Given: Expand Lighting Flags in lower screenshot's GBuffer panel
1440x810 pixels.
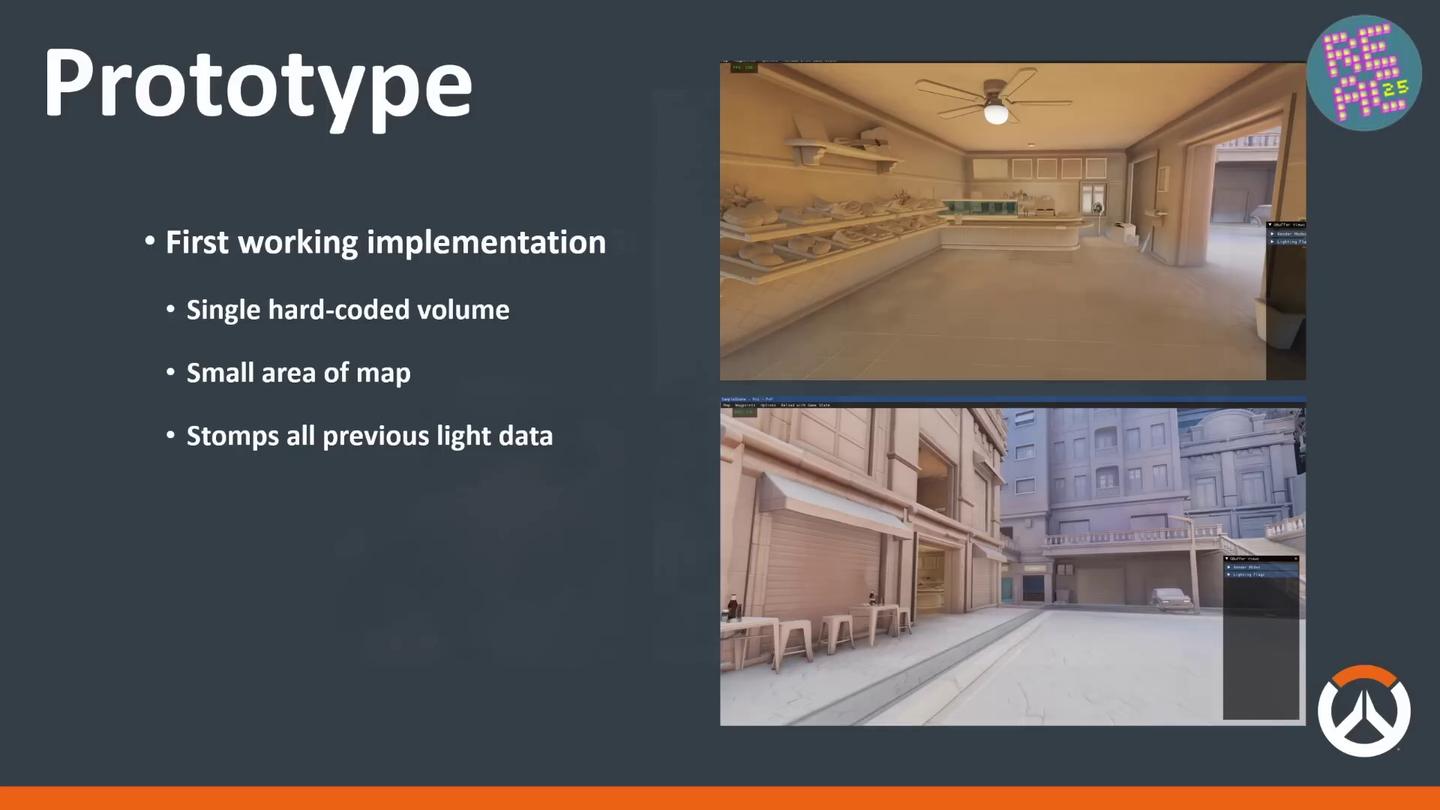Looking at the screenshot, I should pyautogui.click(x=1262, y=574).
